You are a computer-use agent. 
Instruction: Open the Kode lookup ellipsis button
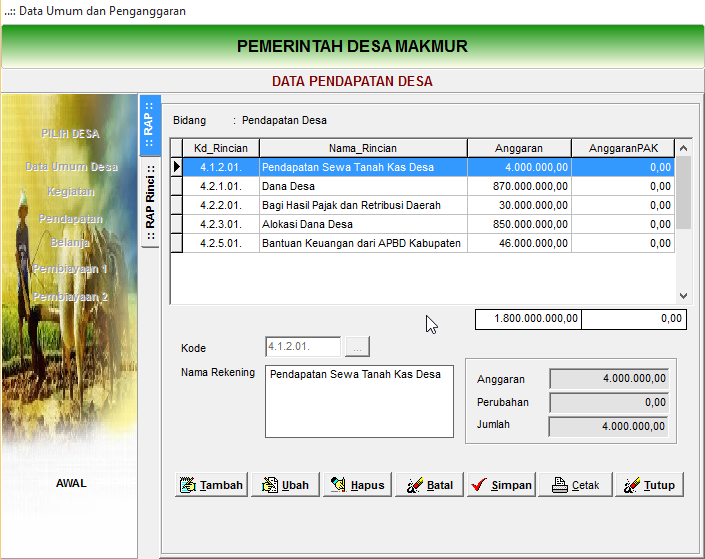pyautogui.click(x=358, y=347)
